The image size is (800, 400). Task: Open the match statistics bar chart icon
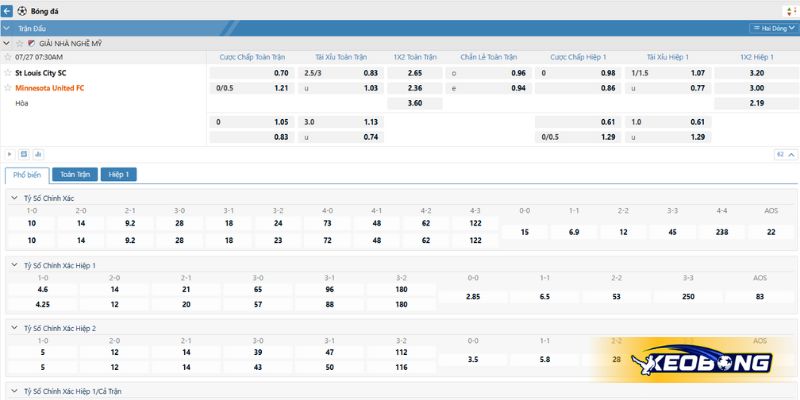pyautogui.click(x=38, y=154)
